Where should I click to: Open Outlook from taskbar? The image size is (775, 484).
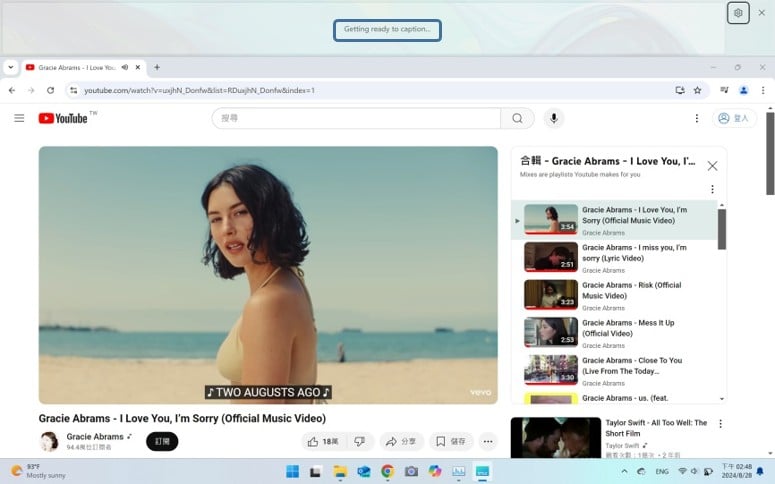click(x=364, y=471)
